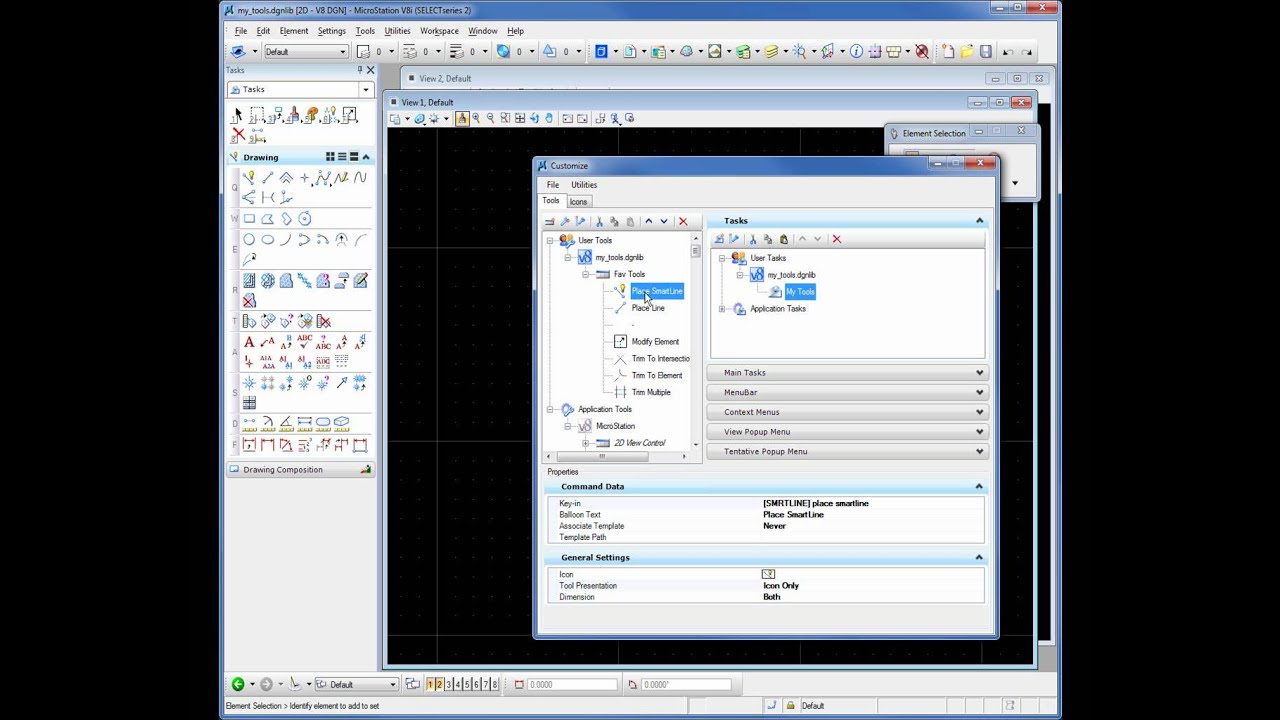Expand the View Popup Menu section
This screenshot has width=1280, height=720.
click(849, 432)
